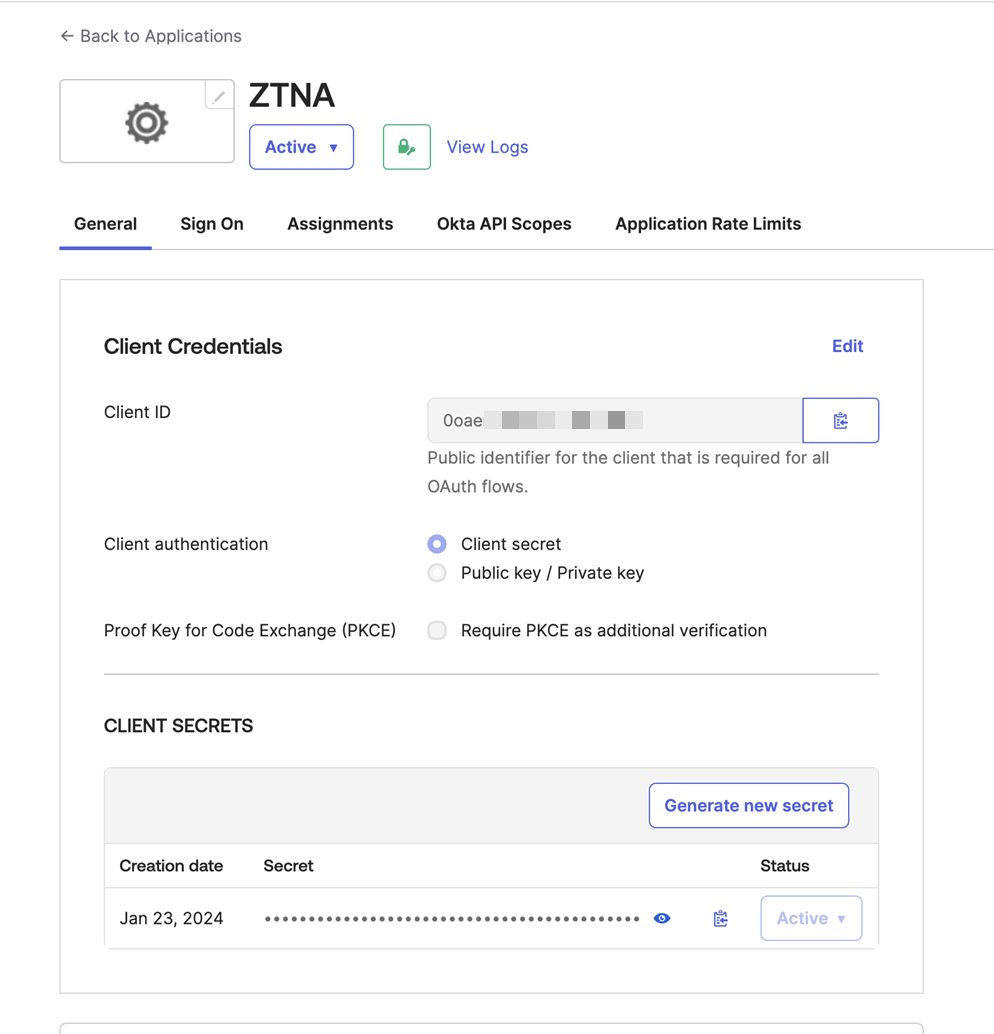Select the Client secret radio button

[x=436, y=543]
